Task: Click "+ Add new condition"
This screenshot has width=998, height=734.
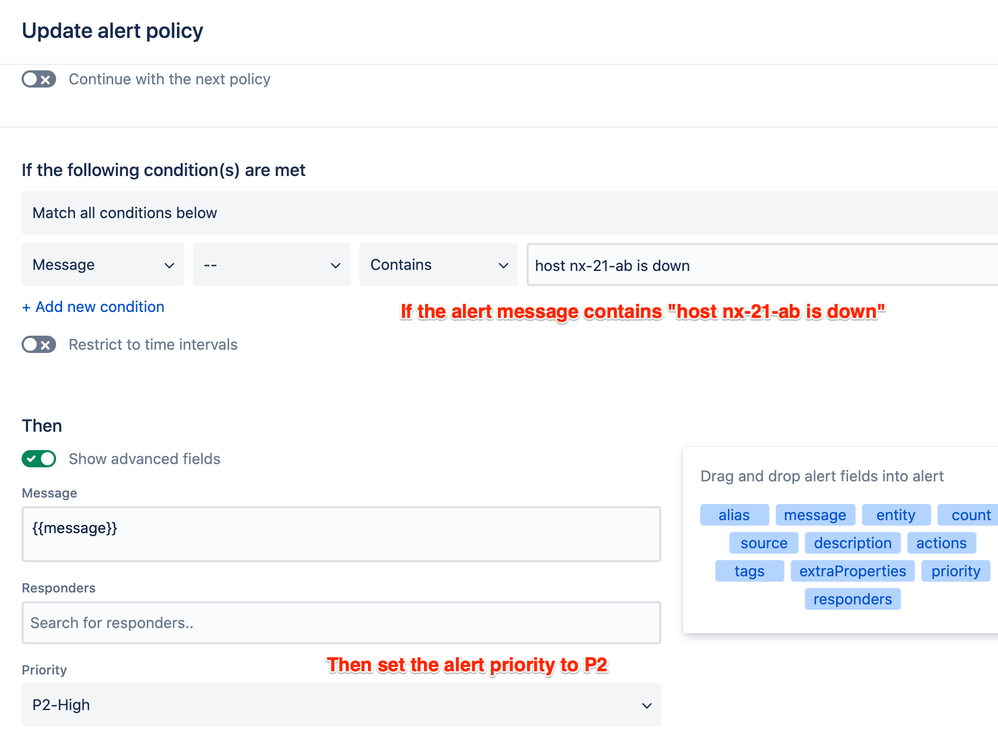Action: click(93, 307)
